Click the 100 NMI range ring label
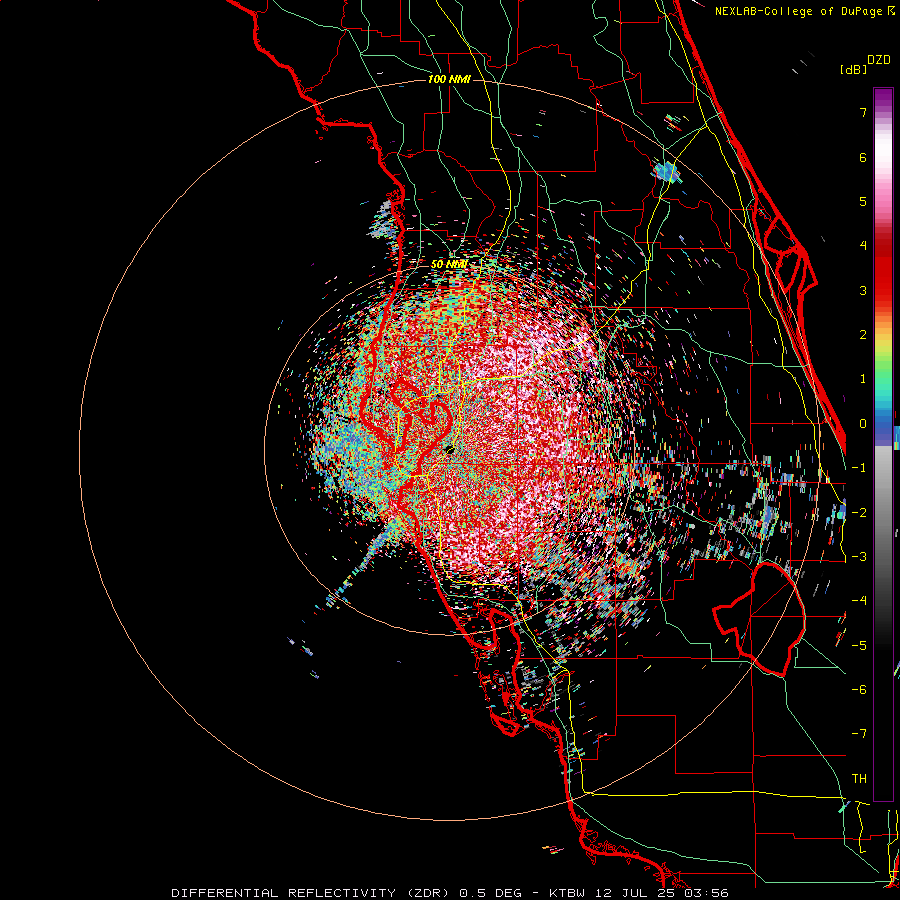Screen dimensions: 900x900 449,79
